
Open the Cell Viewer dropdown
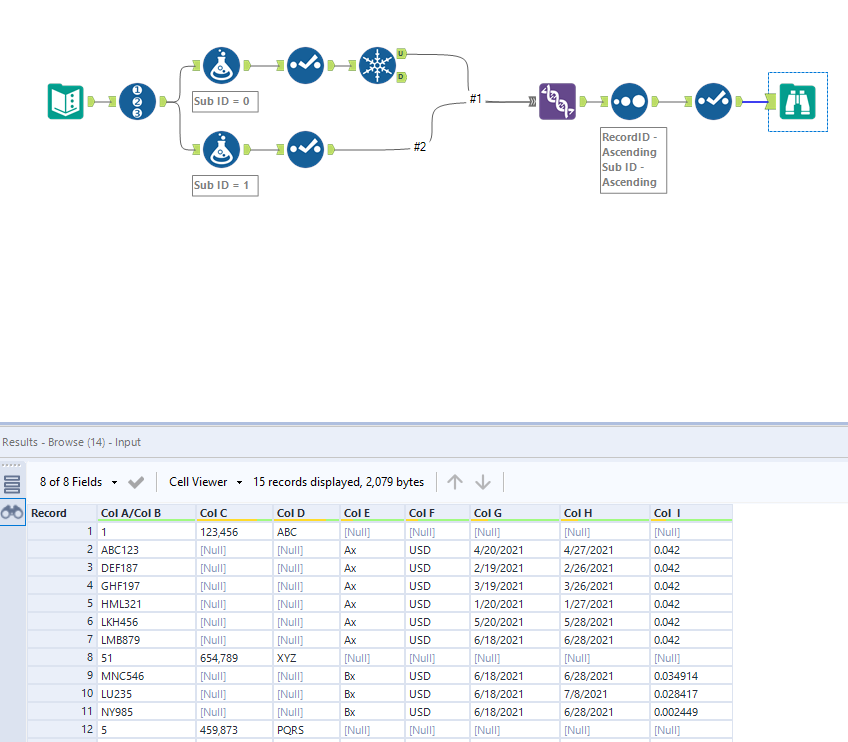(206, 482)
